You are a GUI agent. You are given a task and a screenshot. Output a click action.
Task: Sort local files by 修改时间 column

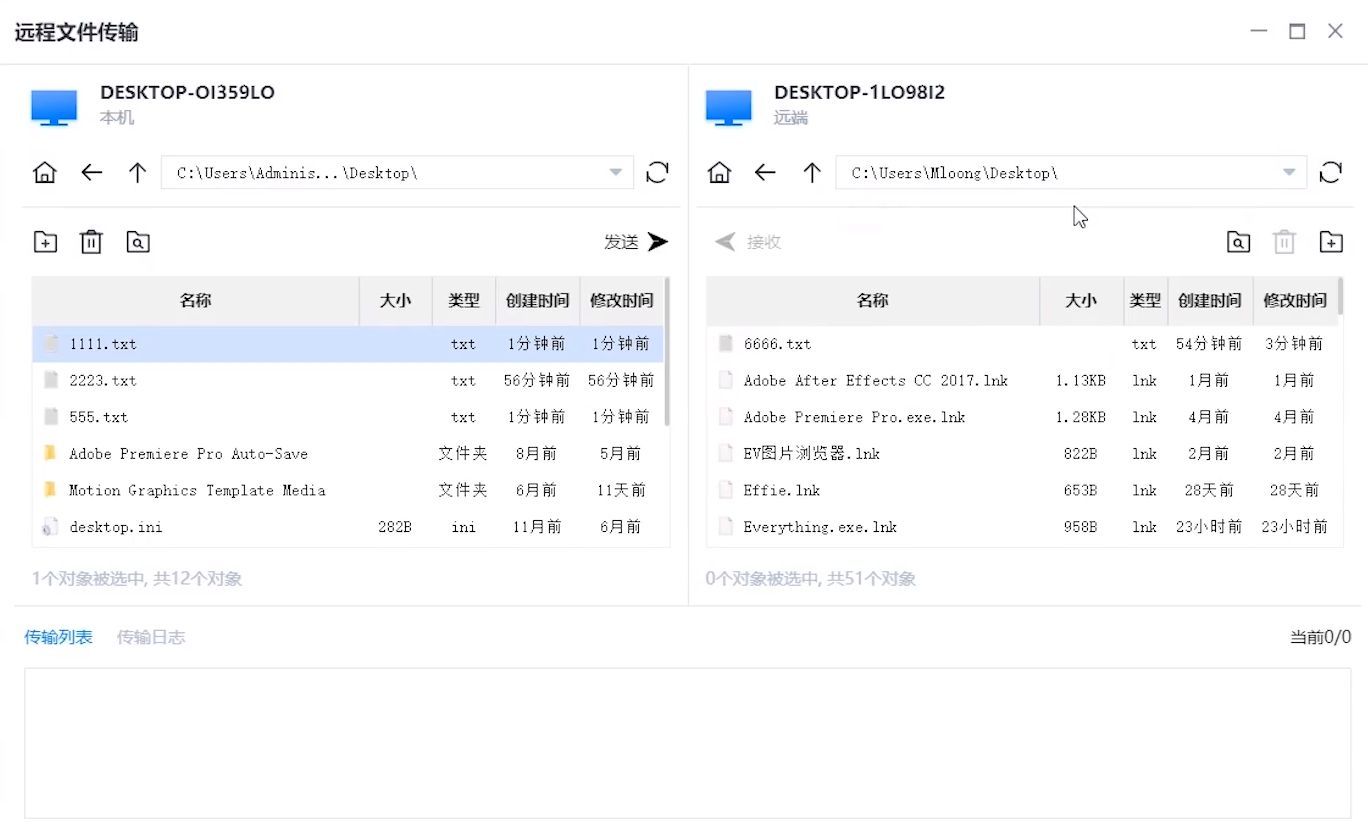(621, 300)
